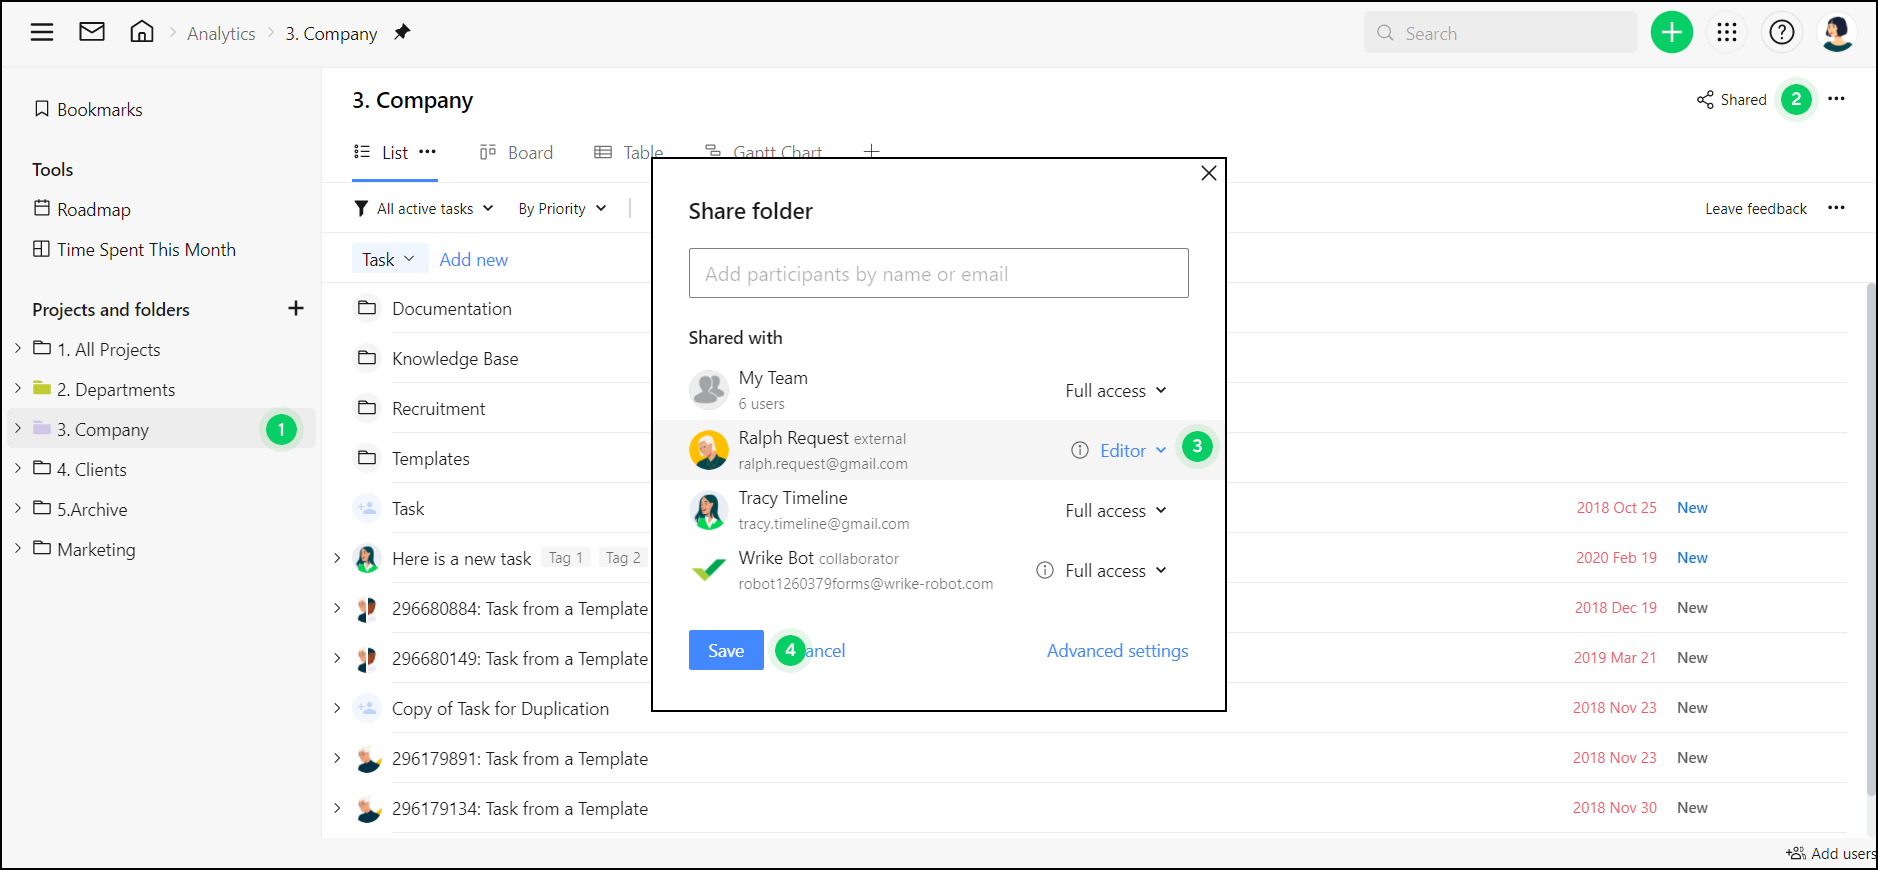
Task: Switch to the Board view tab
Action: click(x=516, y=153)
